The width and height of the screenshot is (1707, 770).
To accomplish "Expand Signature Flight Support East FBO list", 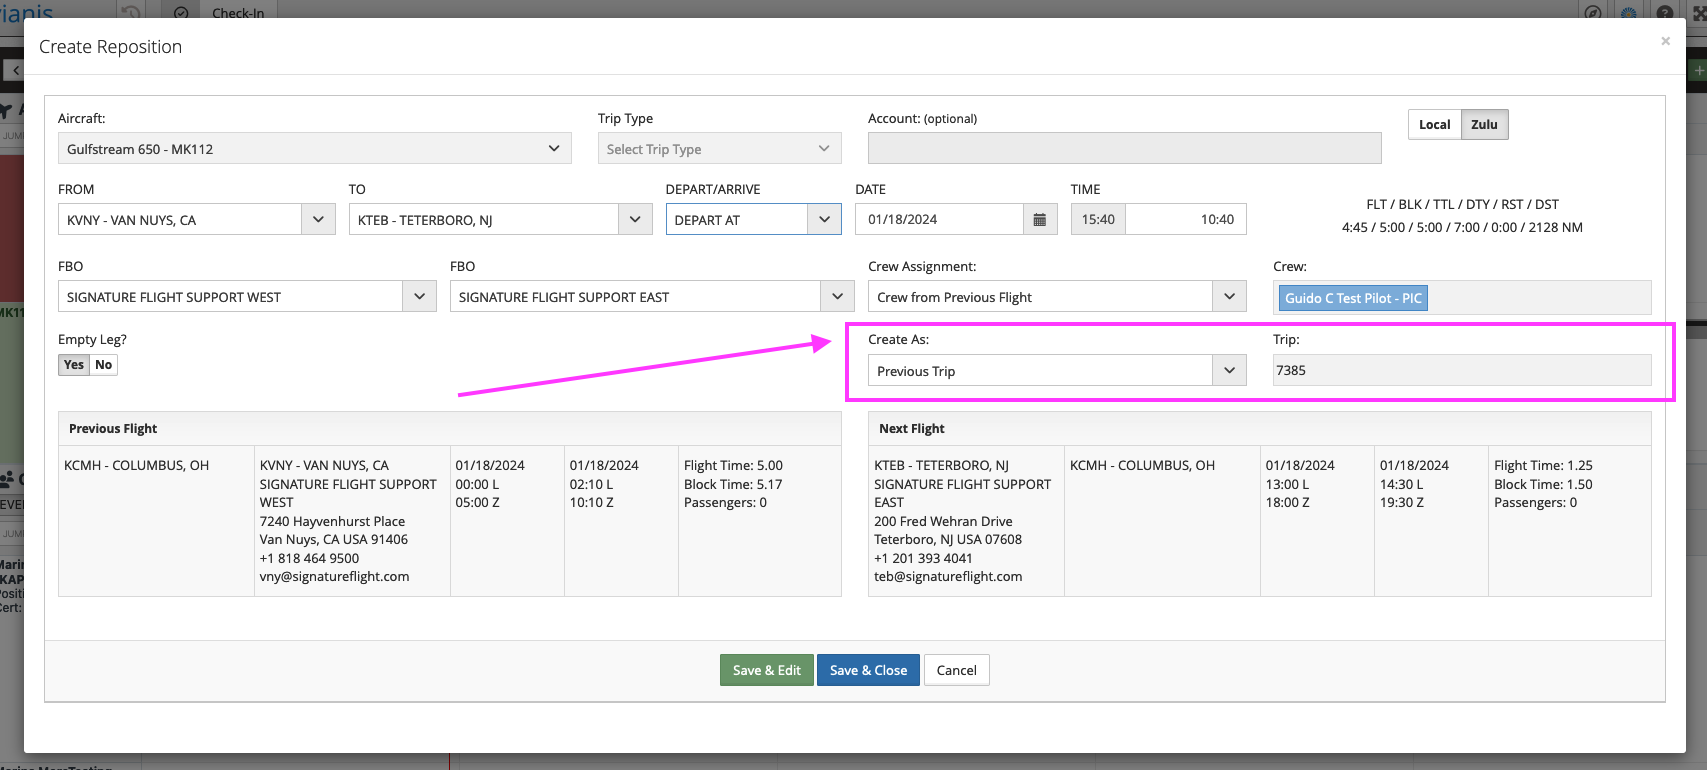I will [x=837, y=297].
